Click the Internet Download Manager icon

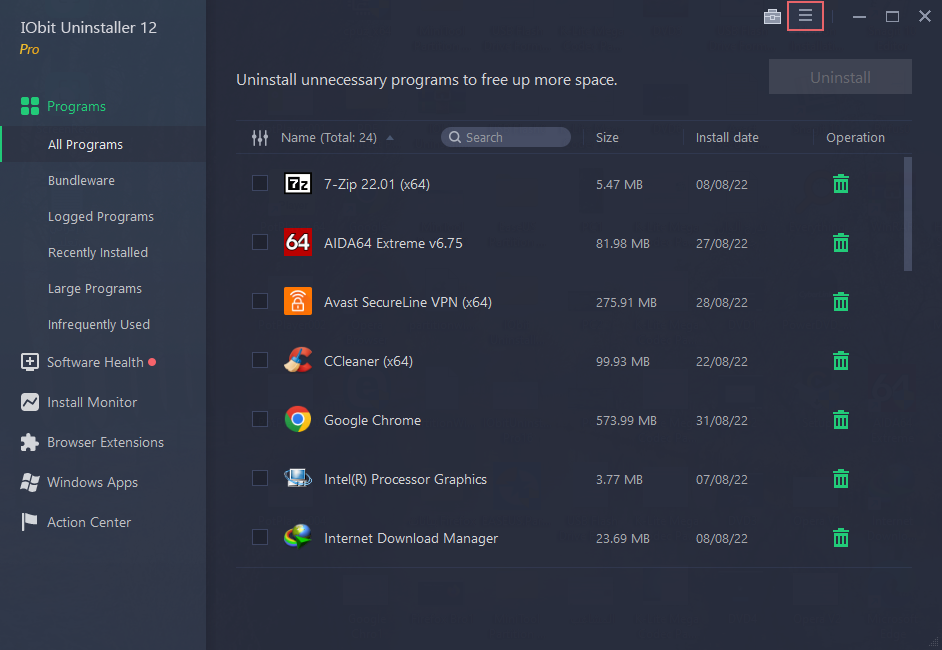[297, 536]
